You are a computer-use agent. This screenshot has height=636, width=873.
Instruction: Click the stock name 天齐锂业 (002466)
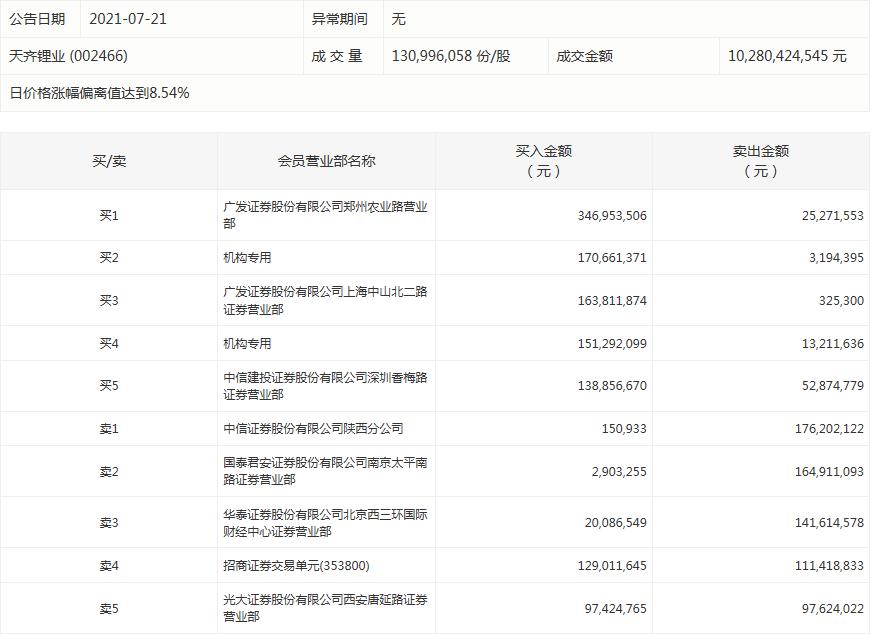coord(68,56)
